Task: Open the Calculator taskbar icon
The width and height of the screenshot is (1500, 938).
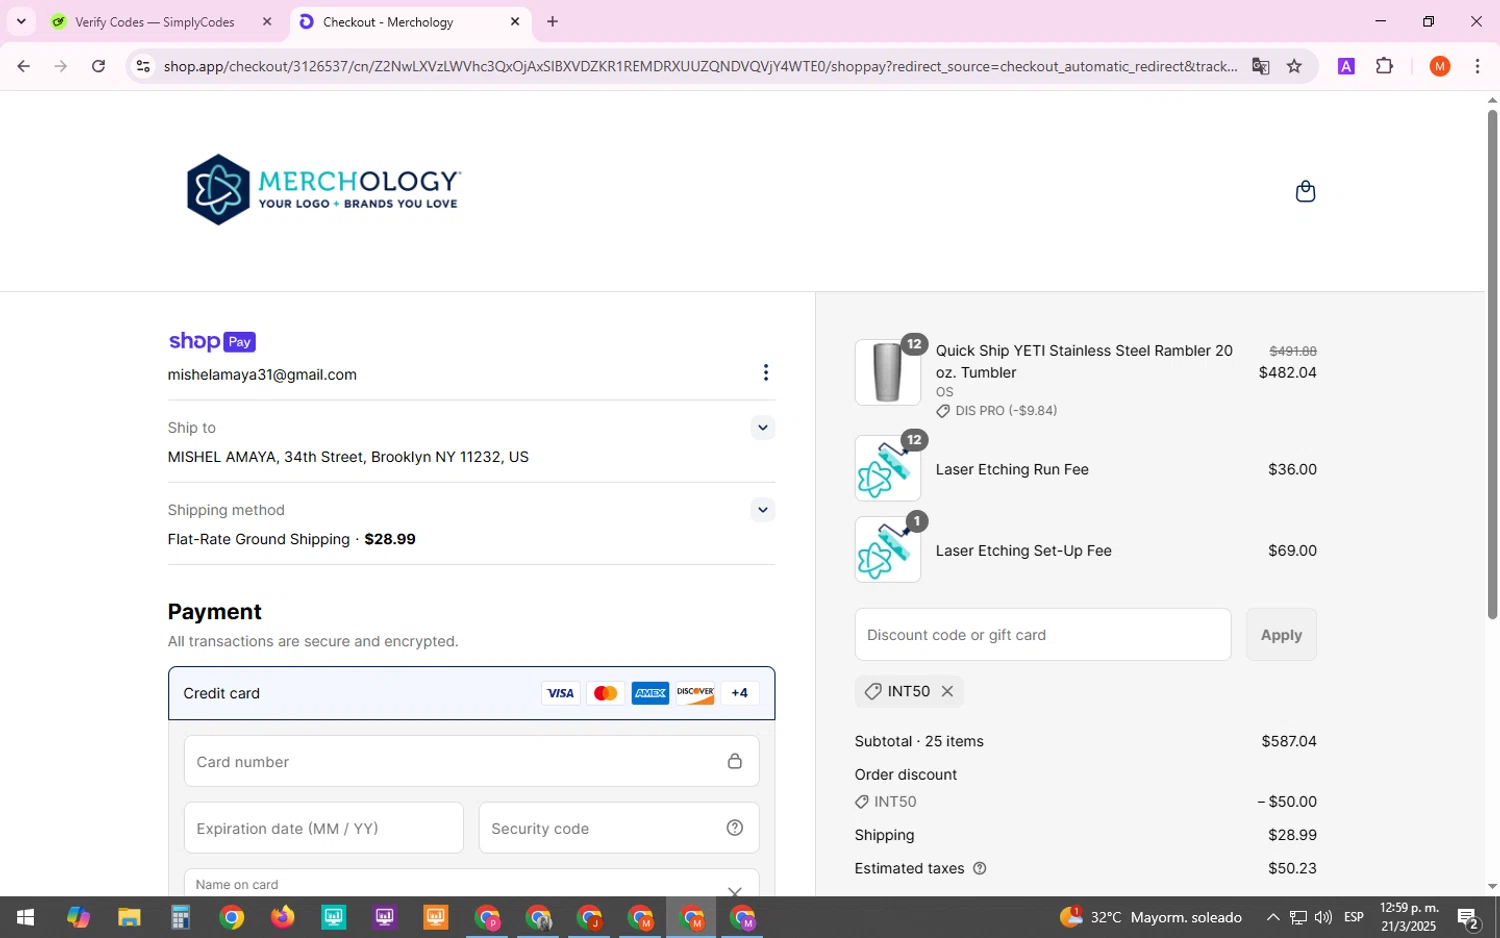Action: (180, 917)
